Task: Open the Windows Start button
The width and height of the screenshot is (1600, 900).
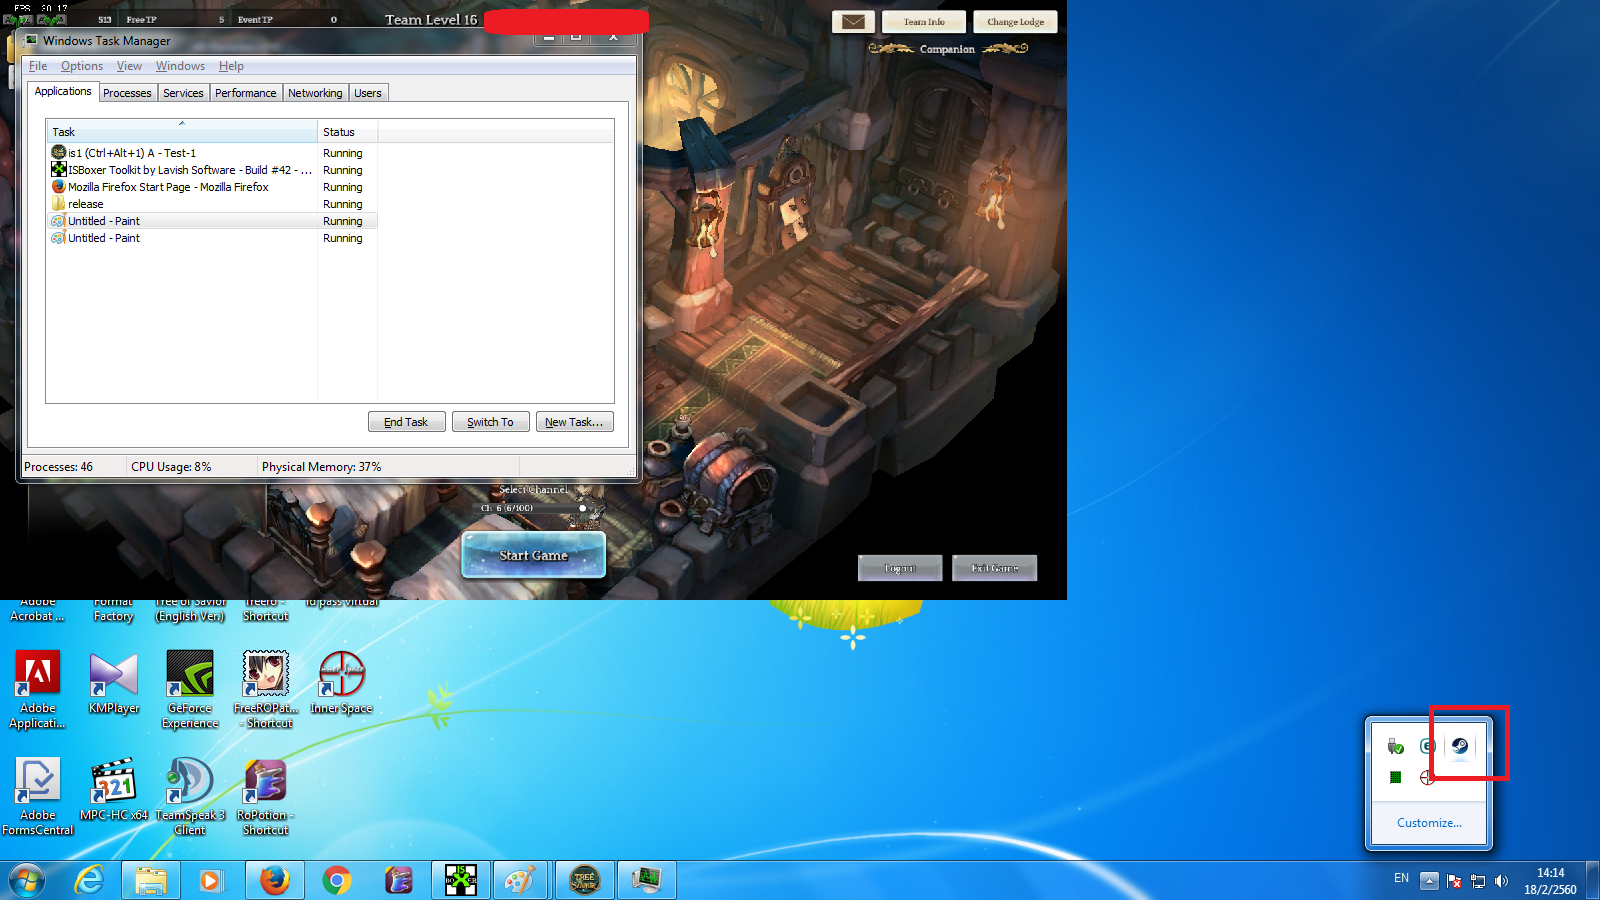Action: pyautogui.click(x=26, y=881)
